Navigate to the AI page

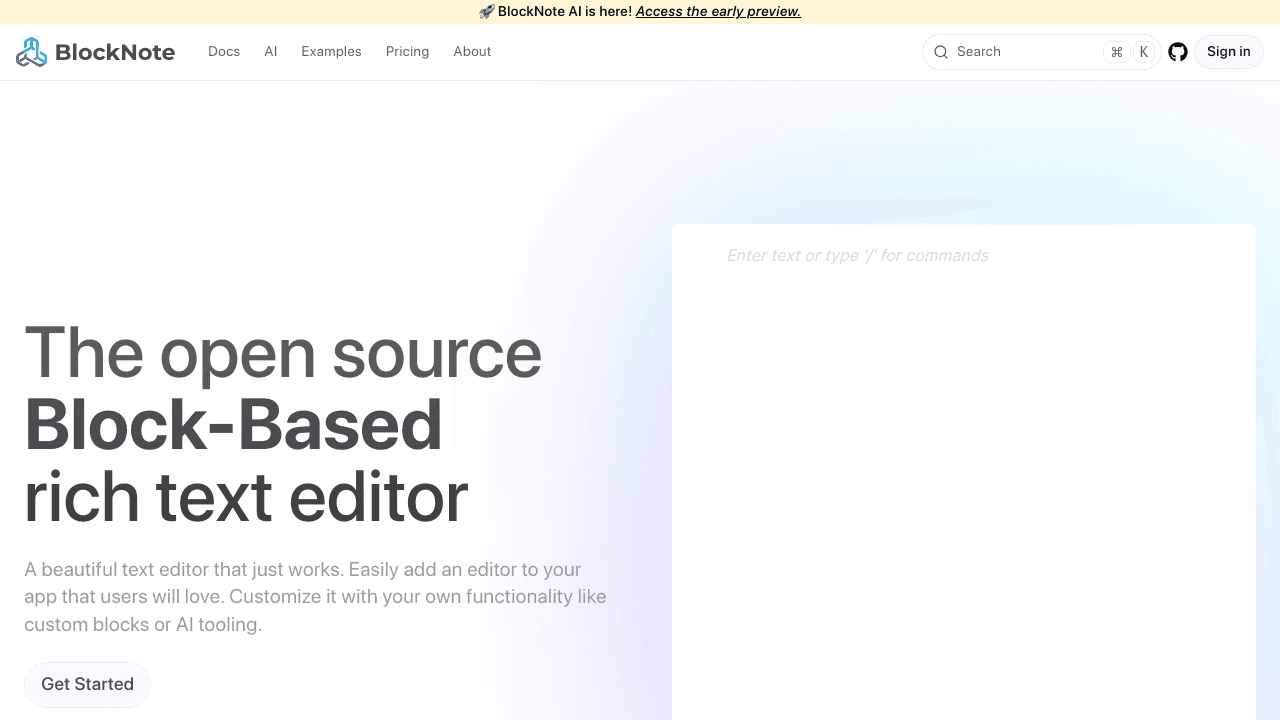pos(270,51)
